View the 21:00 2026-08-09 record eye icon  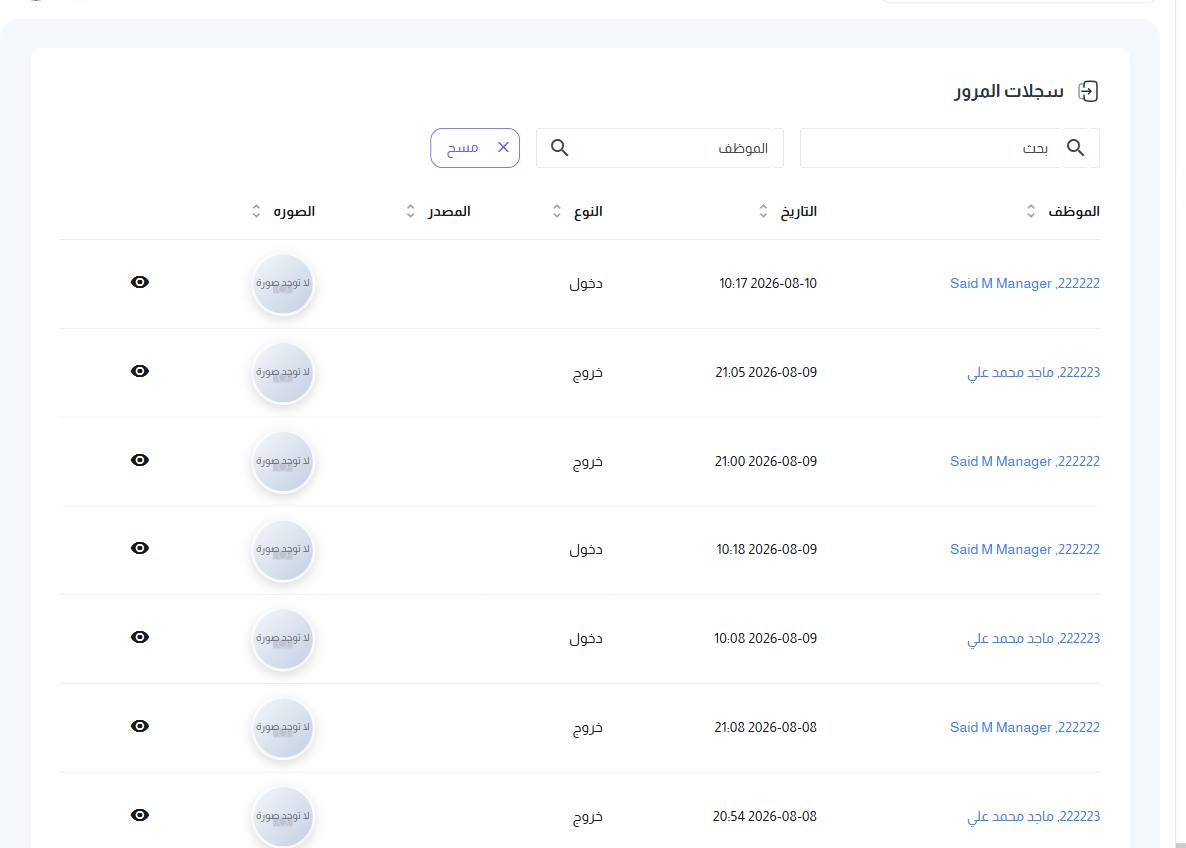140,460
